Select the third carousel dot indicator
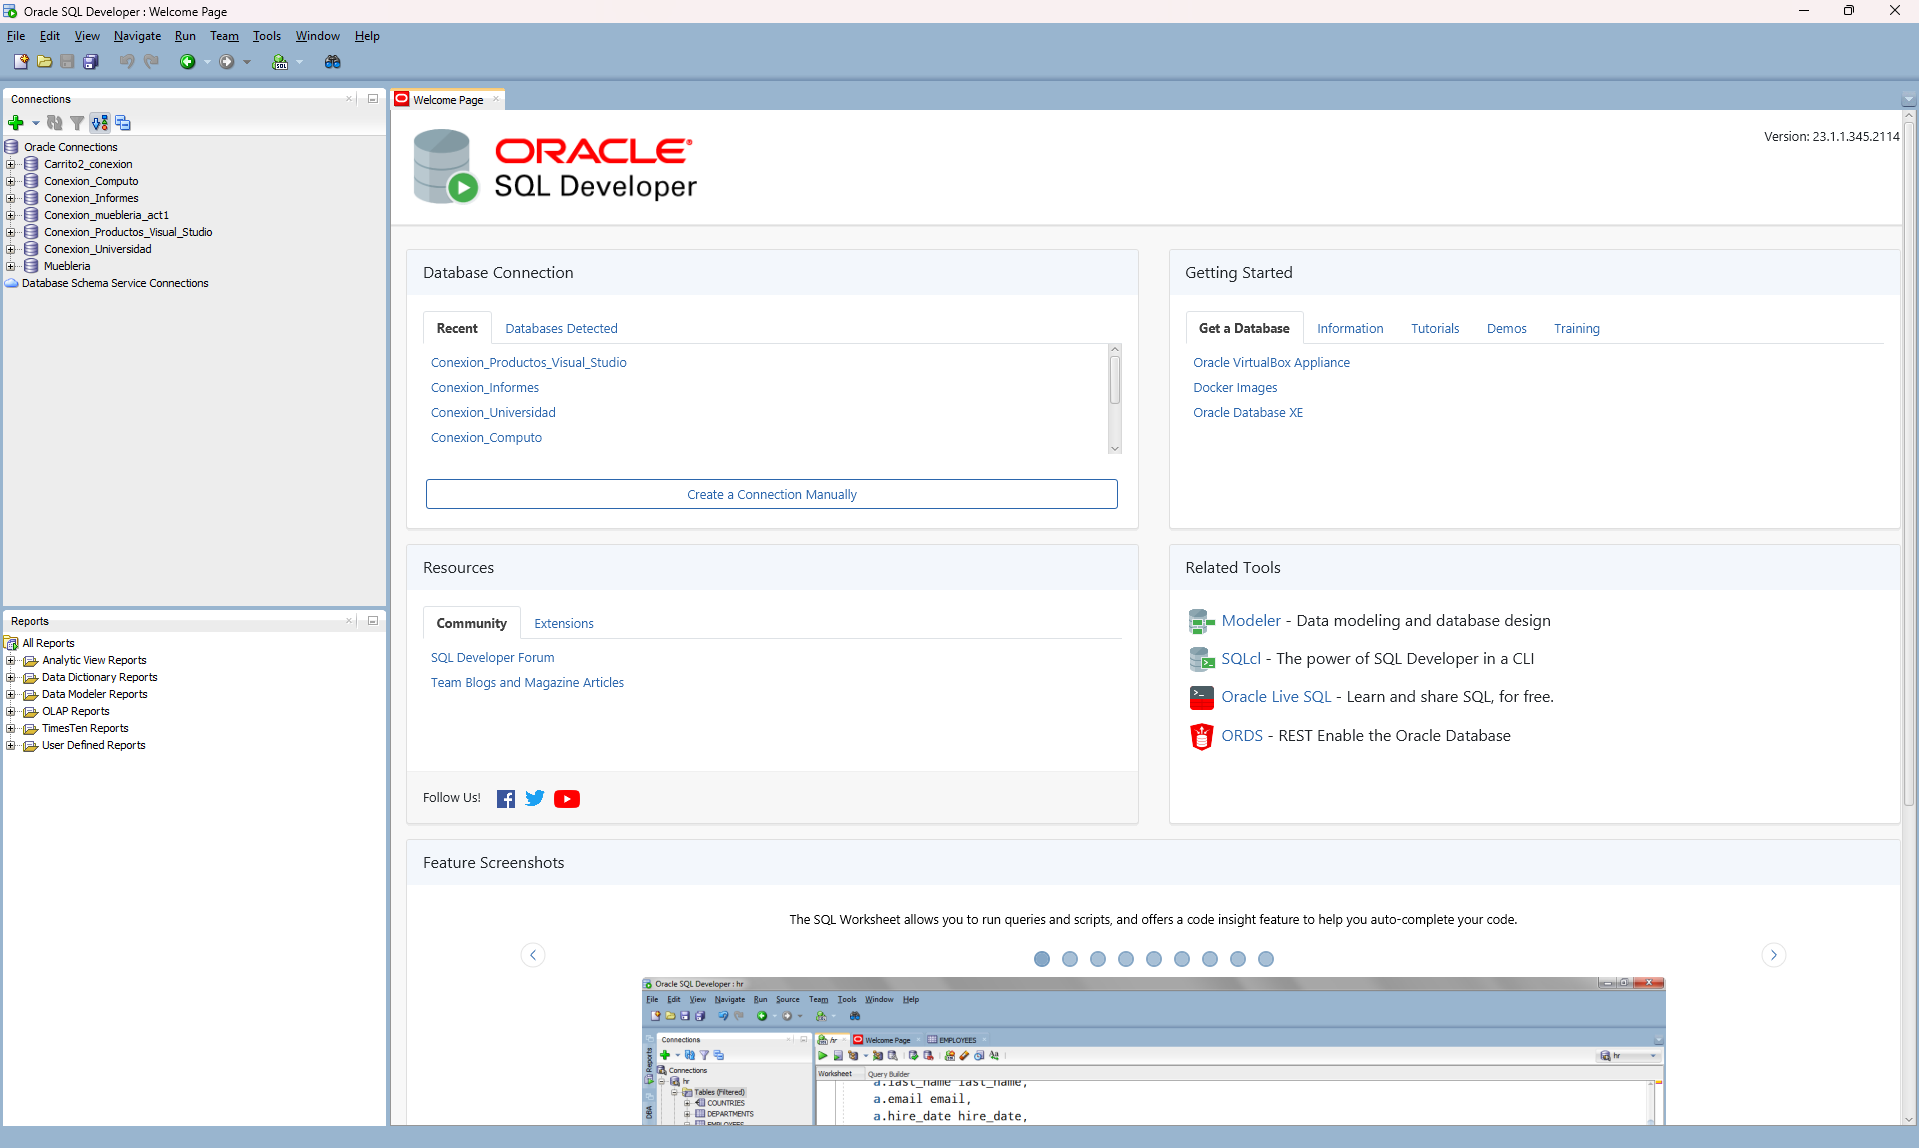The width and height of the screenshot is (1919, 1148). tap(1098, 959)
